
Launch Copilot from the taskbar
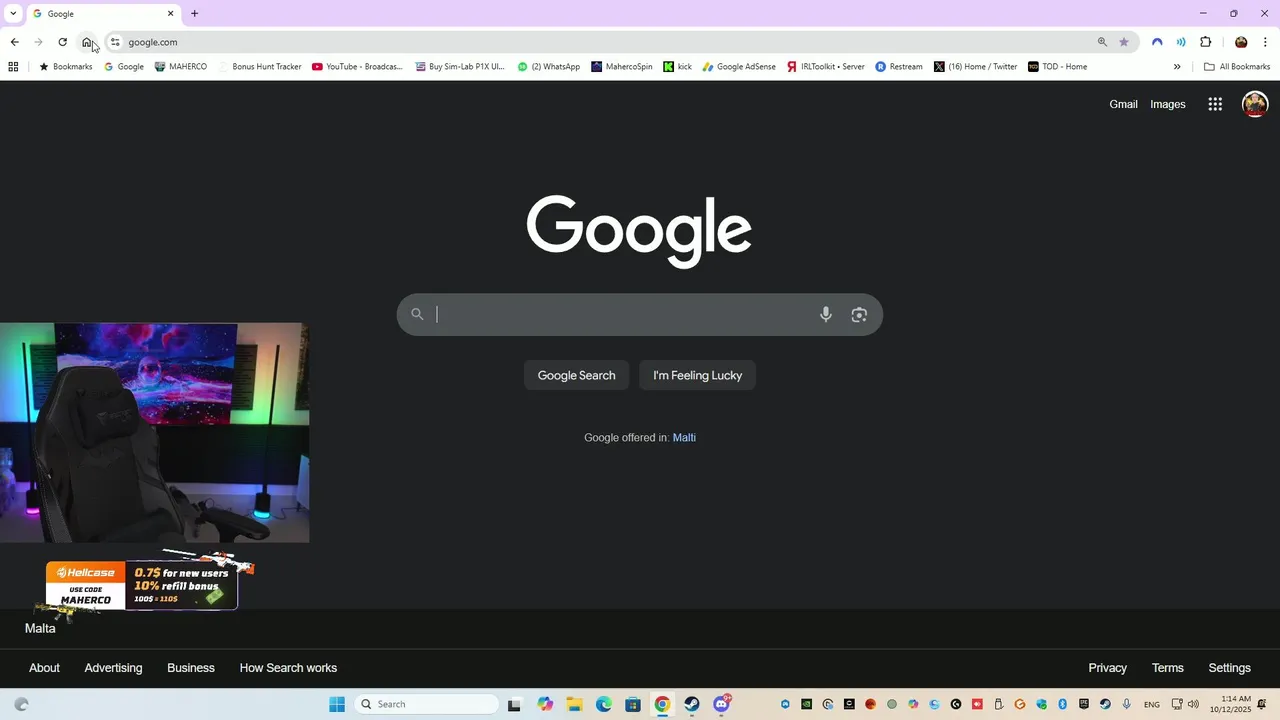[x=545, y=704]
